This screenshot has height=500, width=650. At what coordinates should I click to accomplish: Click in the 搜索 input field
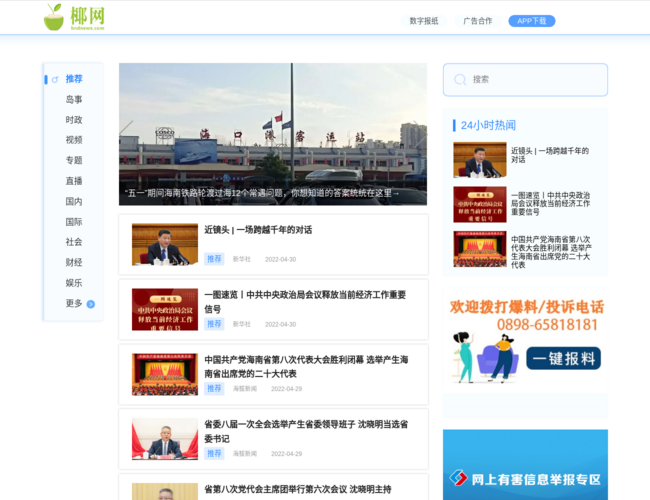pos(535,79)
